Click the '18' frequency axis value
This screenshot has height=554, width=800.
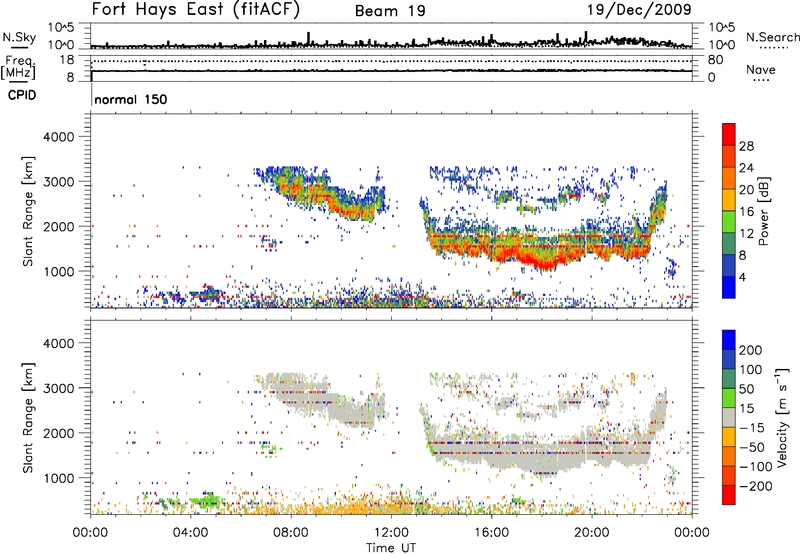(x=67, y=60)
